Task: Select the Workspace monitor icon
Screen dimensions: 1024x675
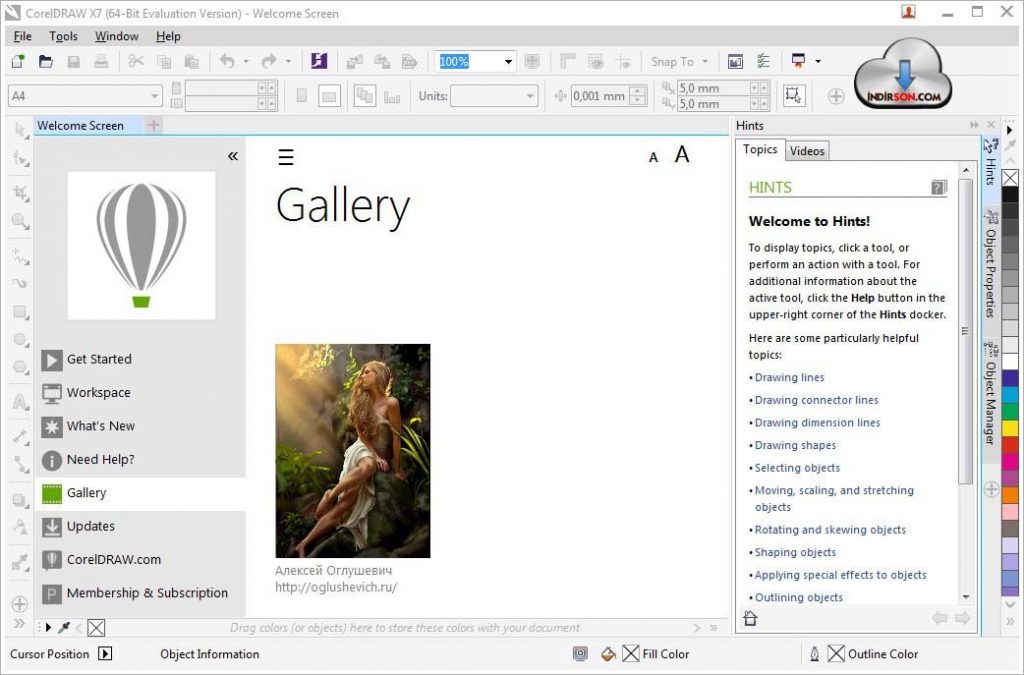Action: tap(52, 393)
